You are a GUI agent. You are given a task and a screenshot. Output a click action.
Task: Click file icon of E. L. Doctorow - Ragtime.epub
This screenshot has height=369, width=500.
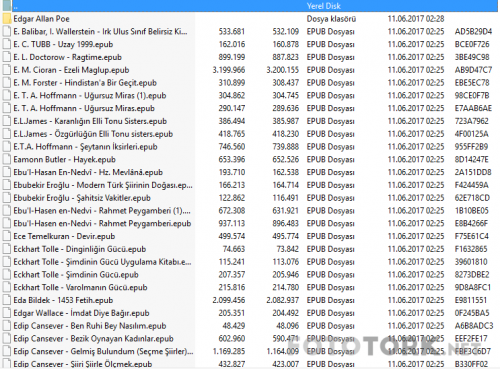(x=7, y=57)
